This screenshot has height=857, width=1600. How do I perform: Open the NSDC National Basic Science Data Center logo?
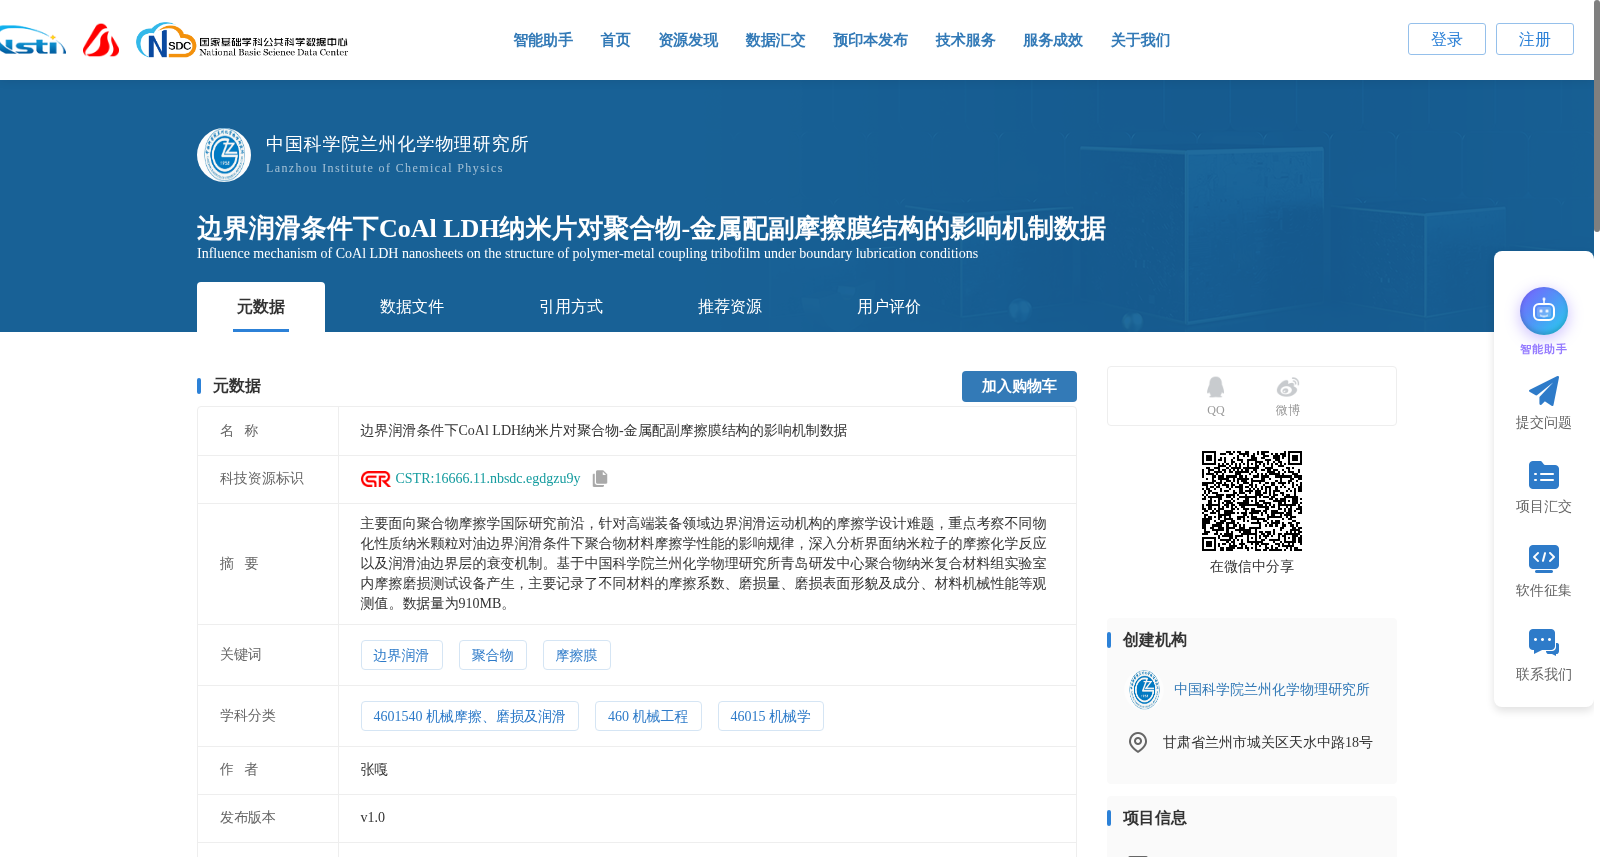242,41
